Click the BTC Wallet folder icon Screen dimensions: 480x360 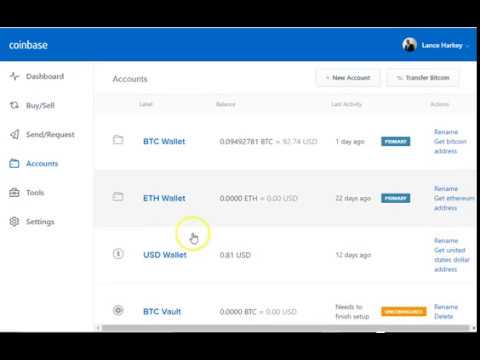(118, 140)
